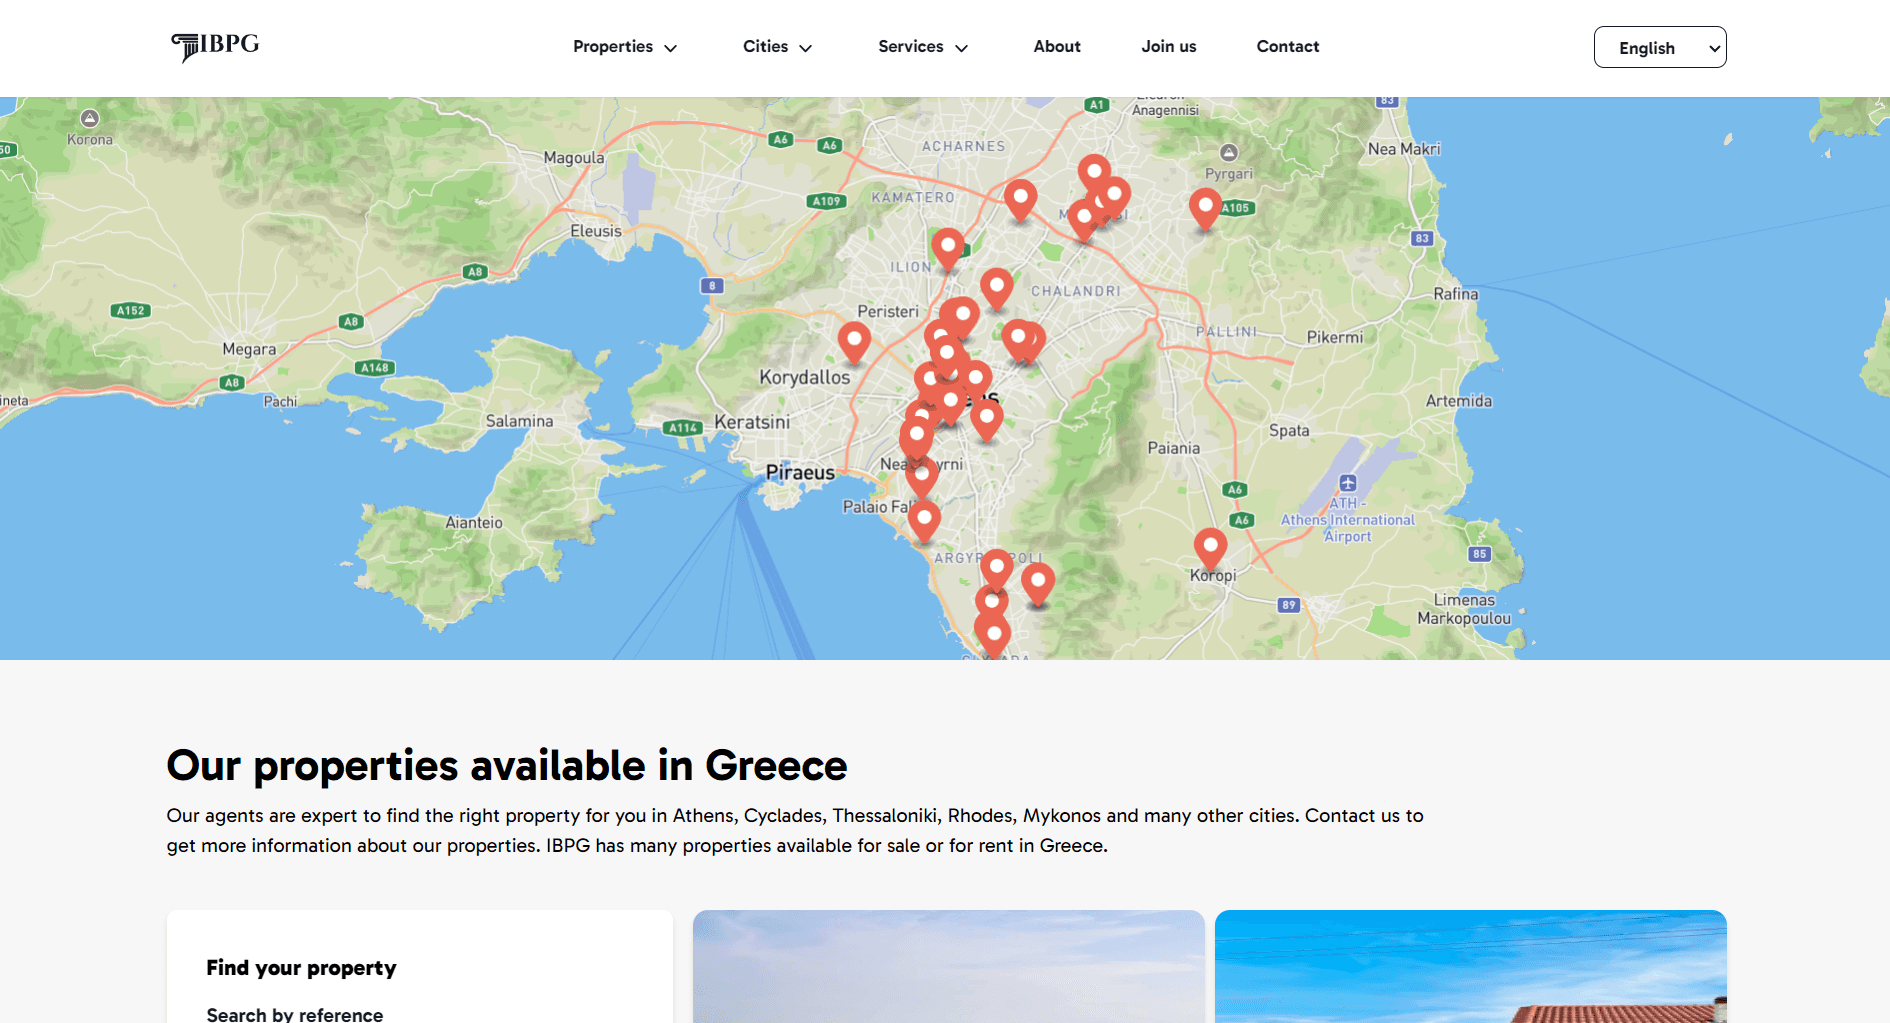Viewport: 1890px width, 1023px height.
Task: Open the About page
Action: click(x=1057, y=46)
